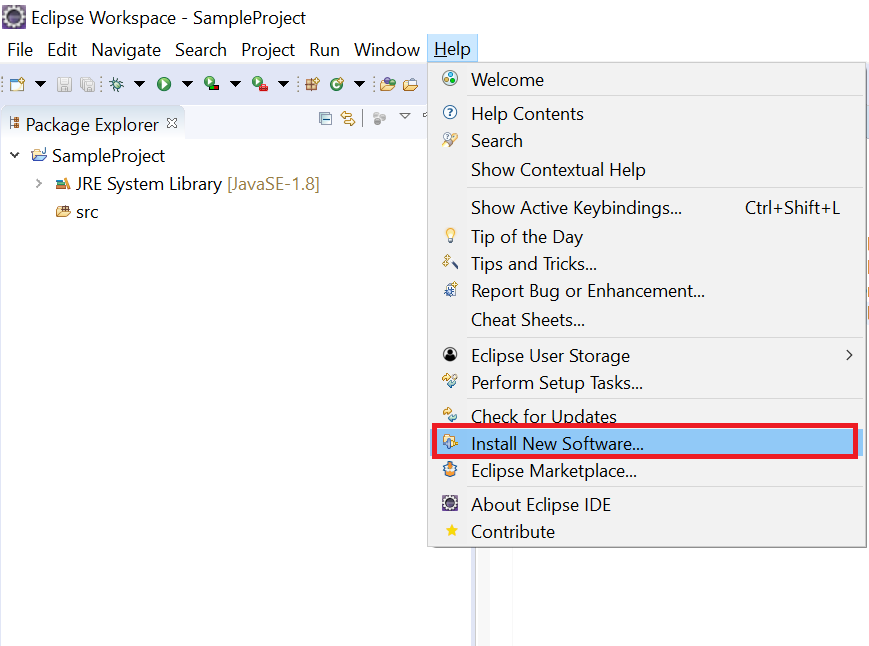
Task: Save the current editor with the Save icon
Action: [64, 84]
